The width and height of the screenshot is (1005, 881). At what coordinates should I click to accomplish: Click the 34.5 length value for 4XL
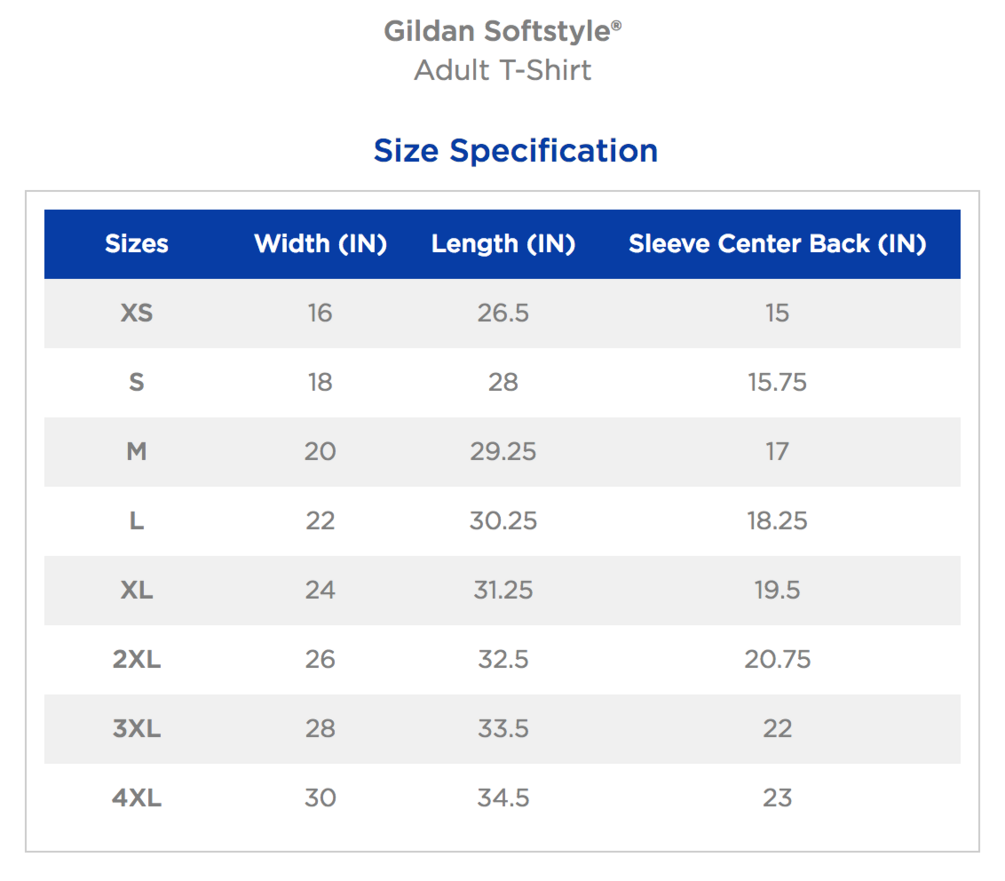coord(503,798)
